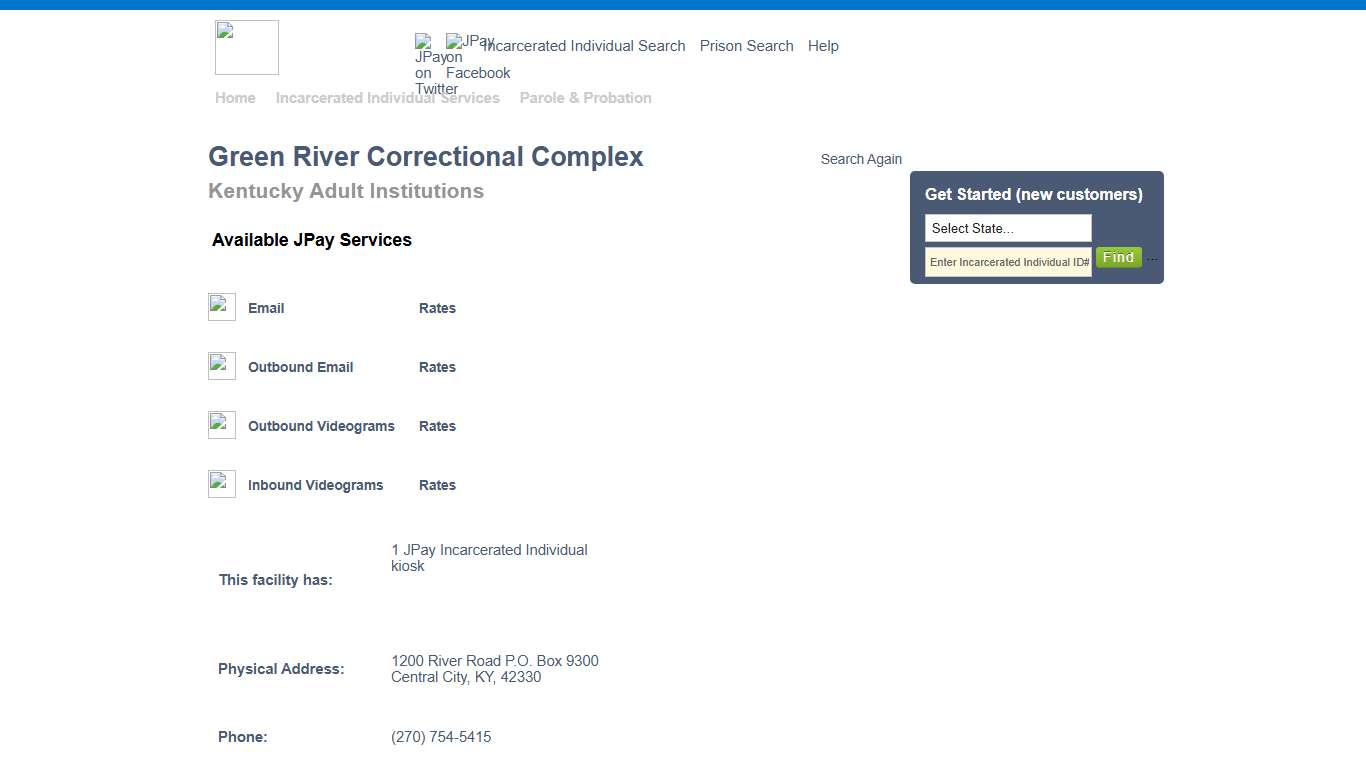View Rates for Email service
Image resolution: width=1366 pixels, height=768 pixels.
click(x=437, y=307)
